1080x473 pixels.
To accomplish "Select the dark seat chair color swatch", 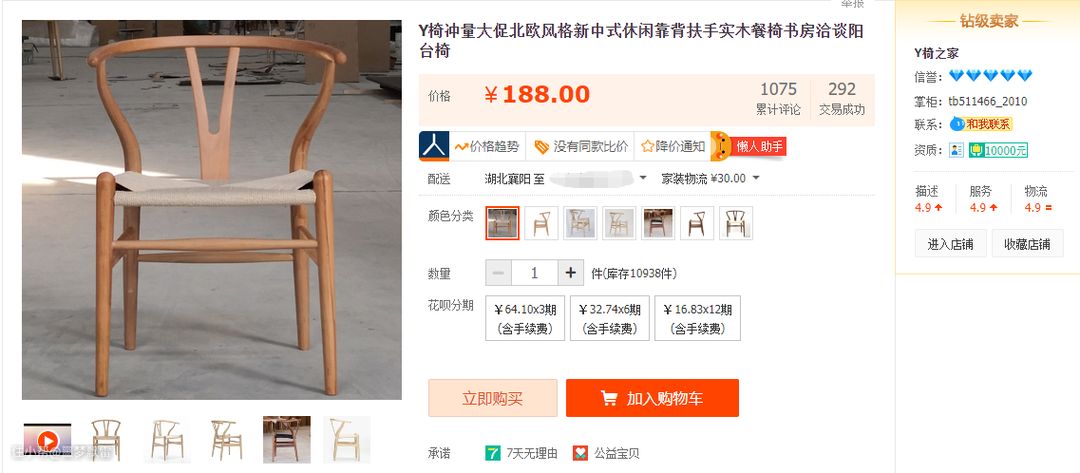I will [x=658, y=223].
